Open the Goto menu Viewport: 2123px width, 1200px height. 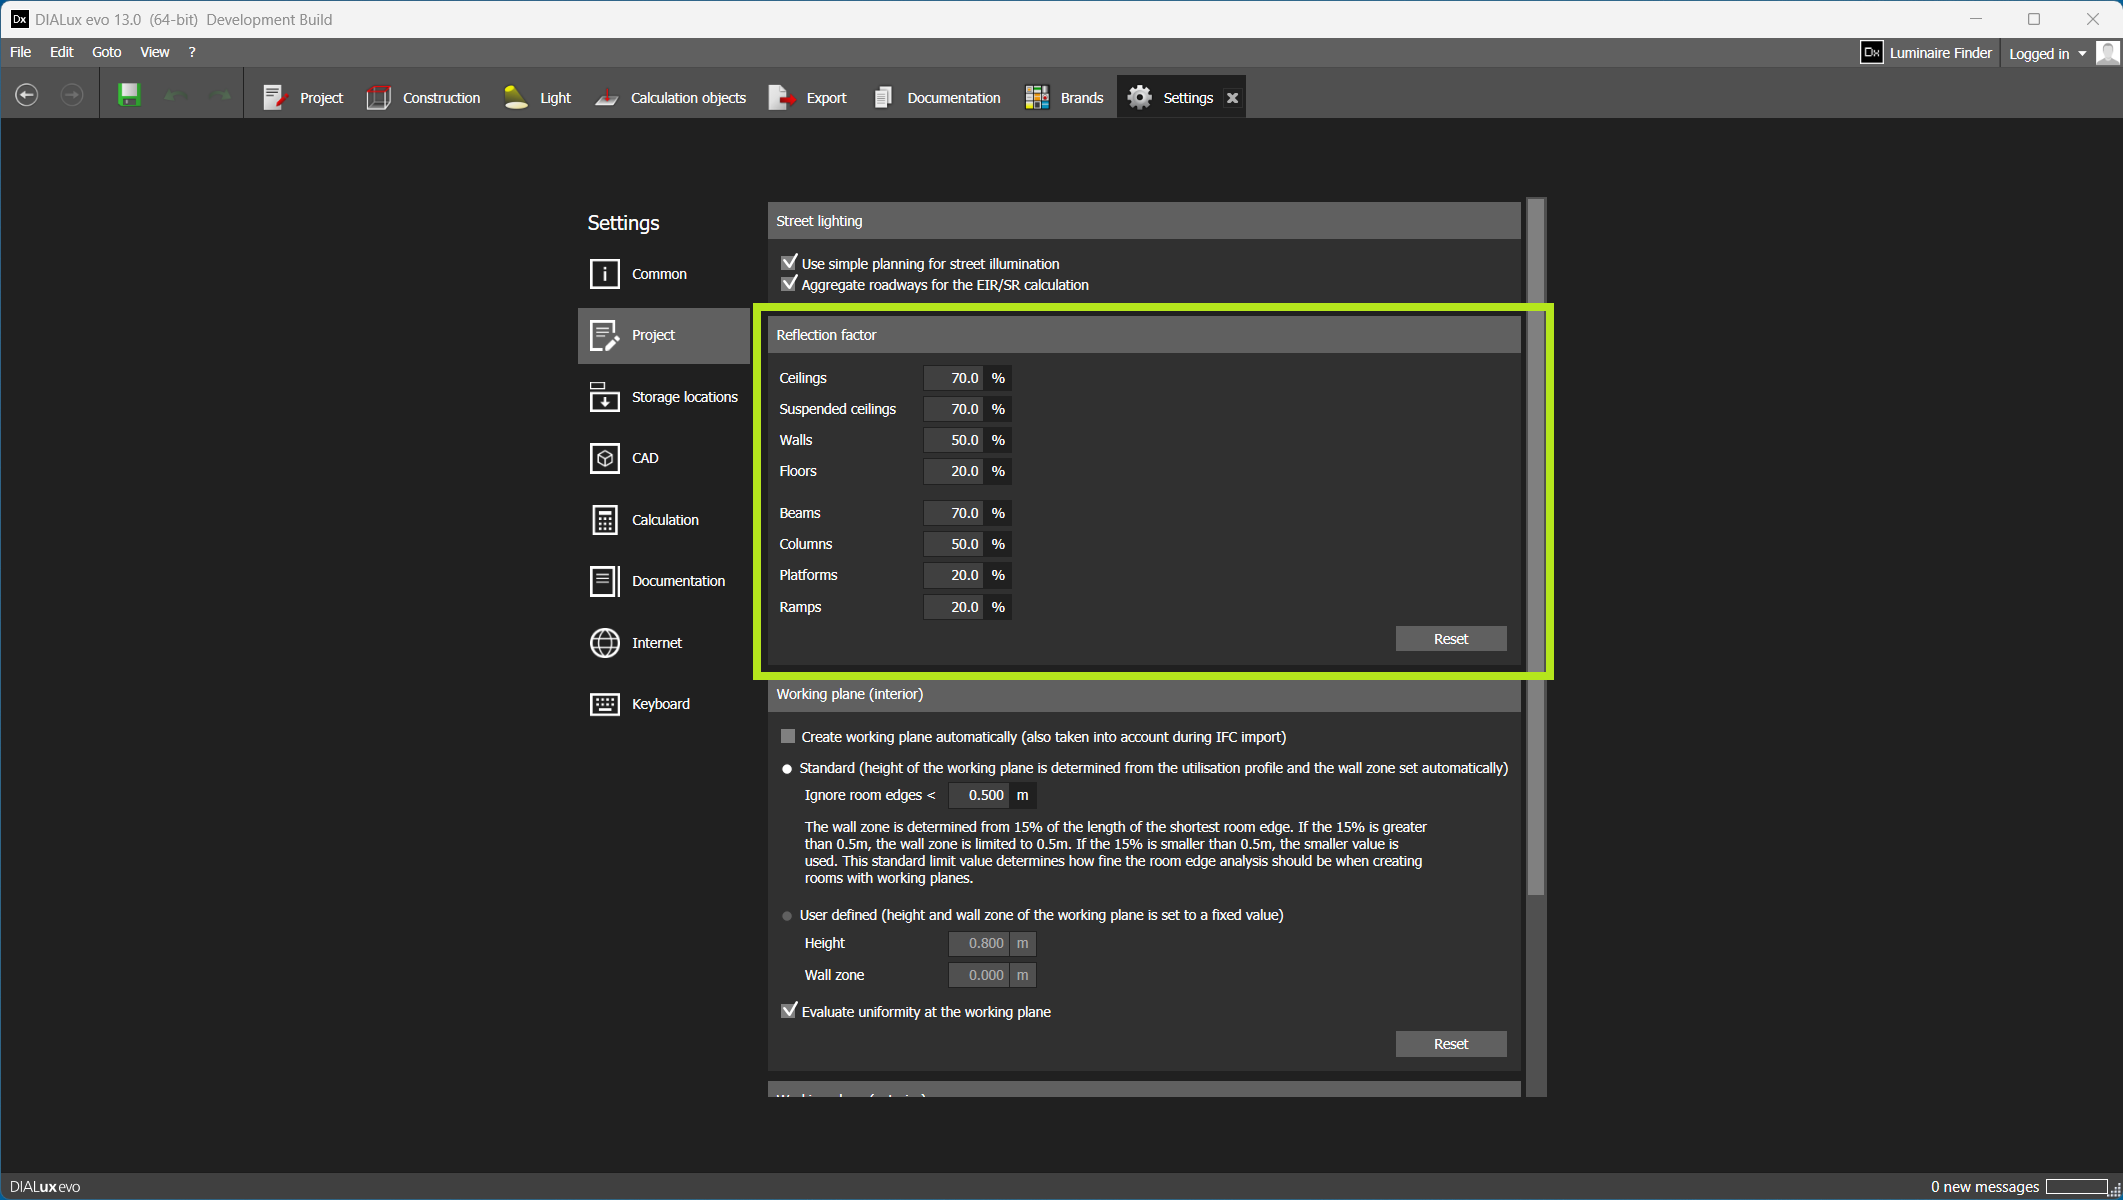(106, 52)
